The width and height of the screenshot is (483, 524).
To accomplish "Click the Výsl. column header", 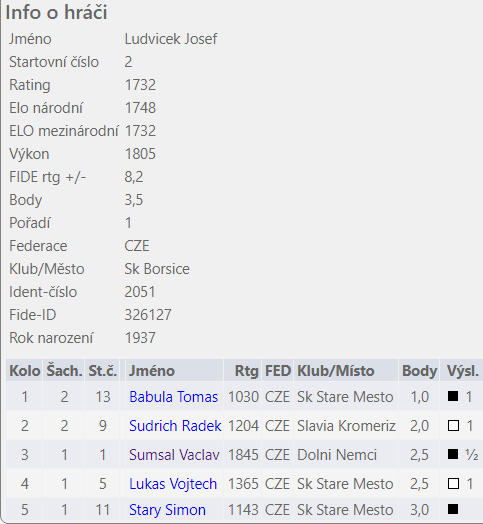I will pos(462,371).
